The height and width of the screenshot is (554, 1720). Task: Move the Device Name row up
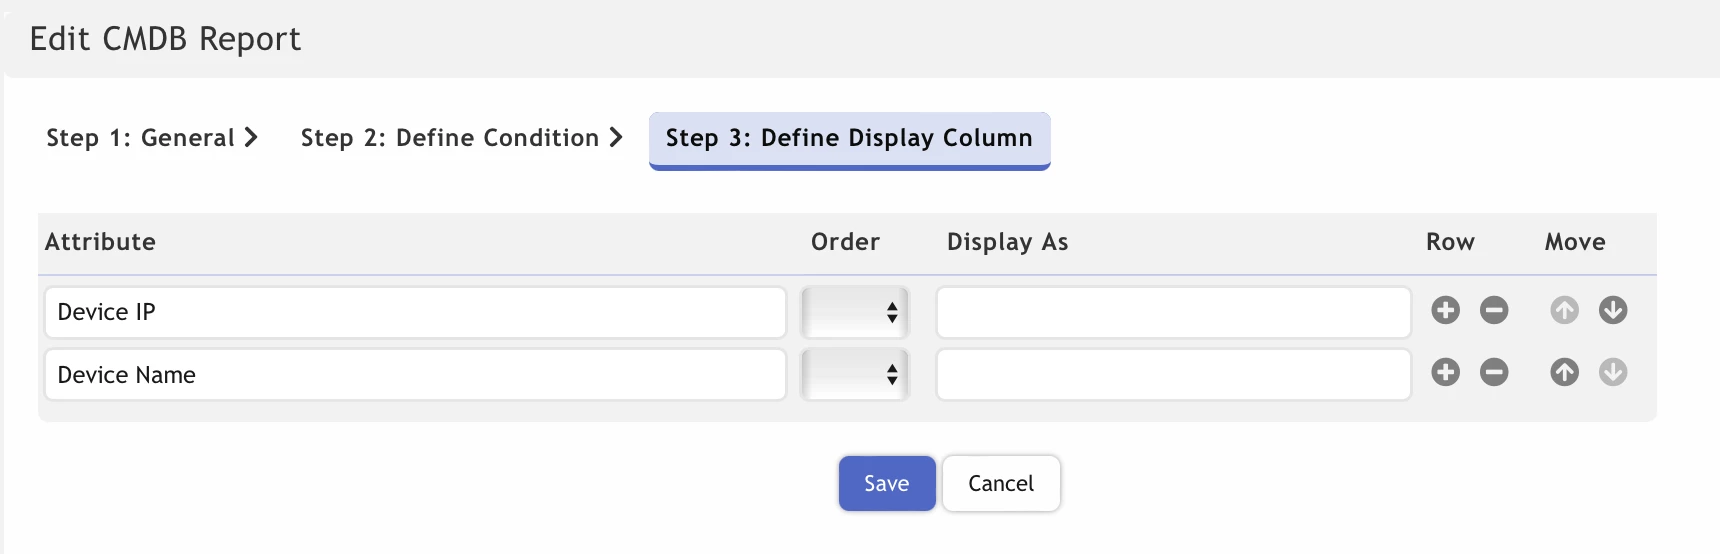(1565, 372)
